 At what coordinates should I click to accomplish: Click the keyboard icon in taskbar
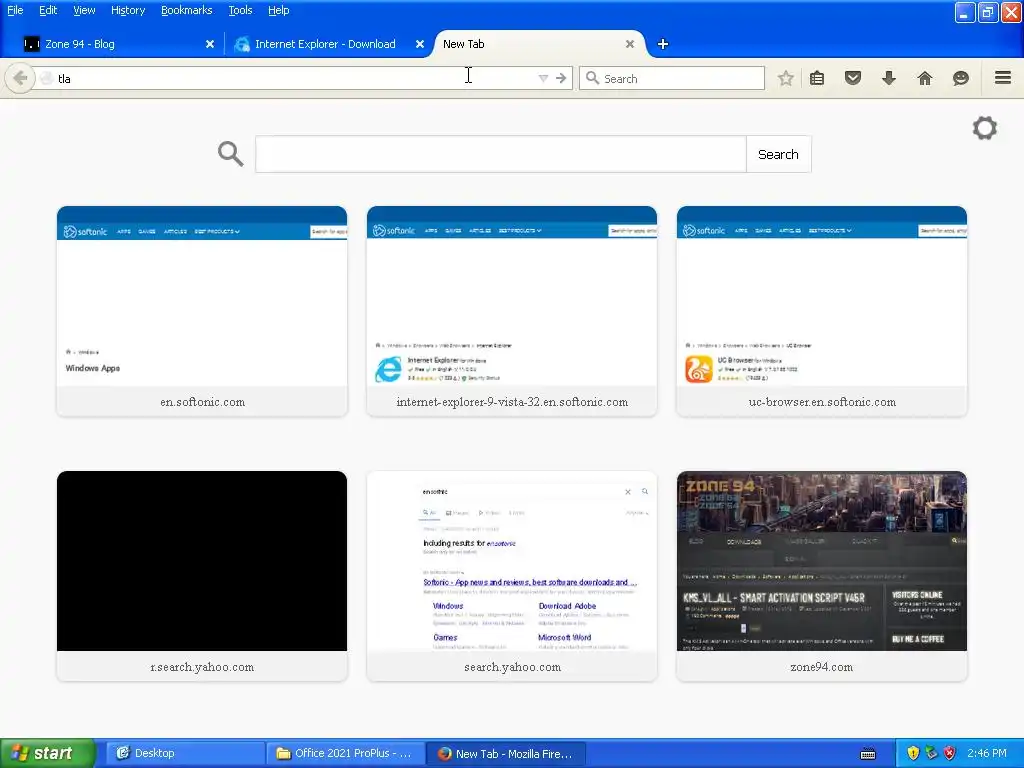click(868, 754)
